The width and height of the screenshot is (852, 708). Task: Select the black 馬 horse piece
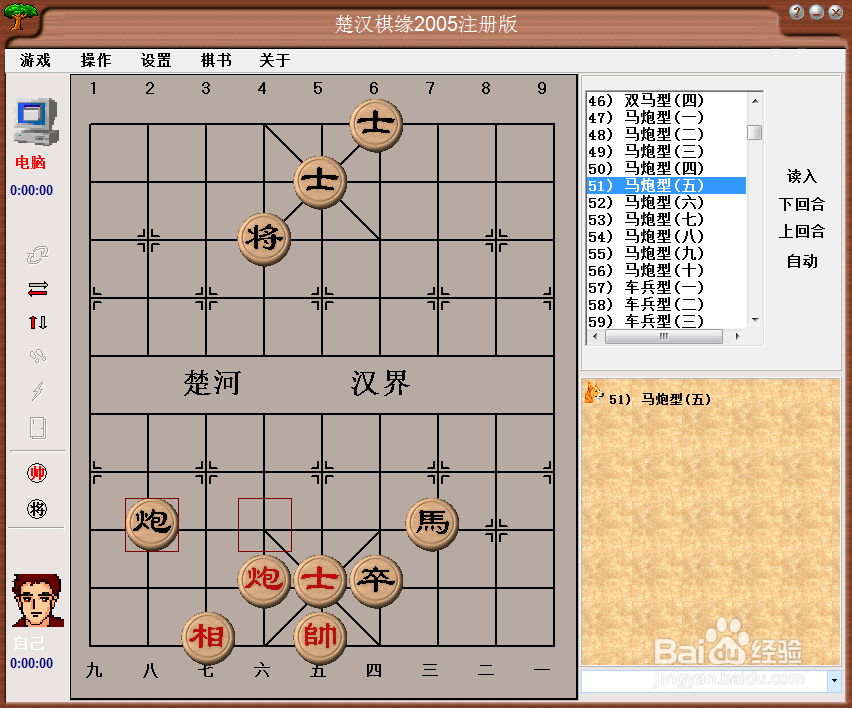tap(433, 524)
